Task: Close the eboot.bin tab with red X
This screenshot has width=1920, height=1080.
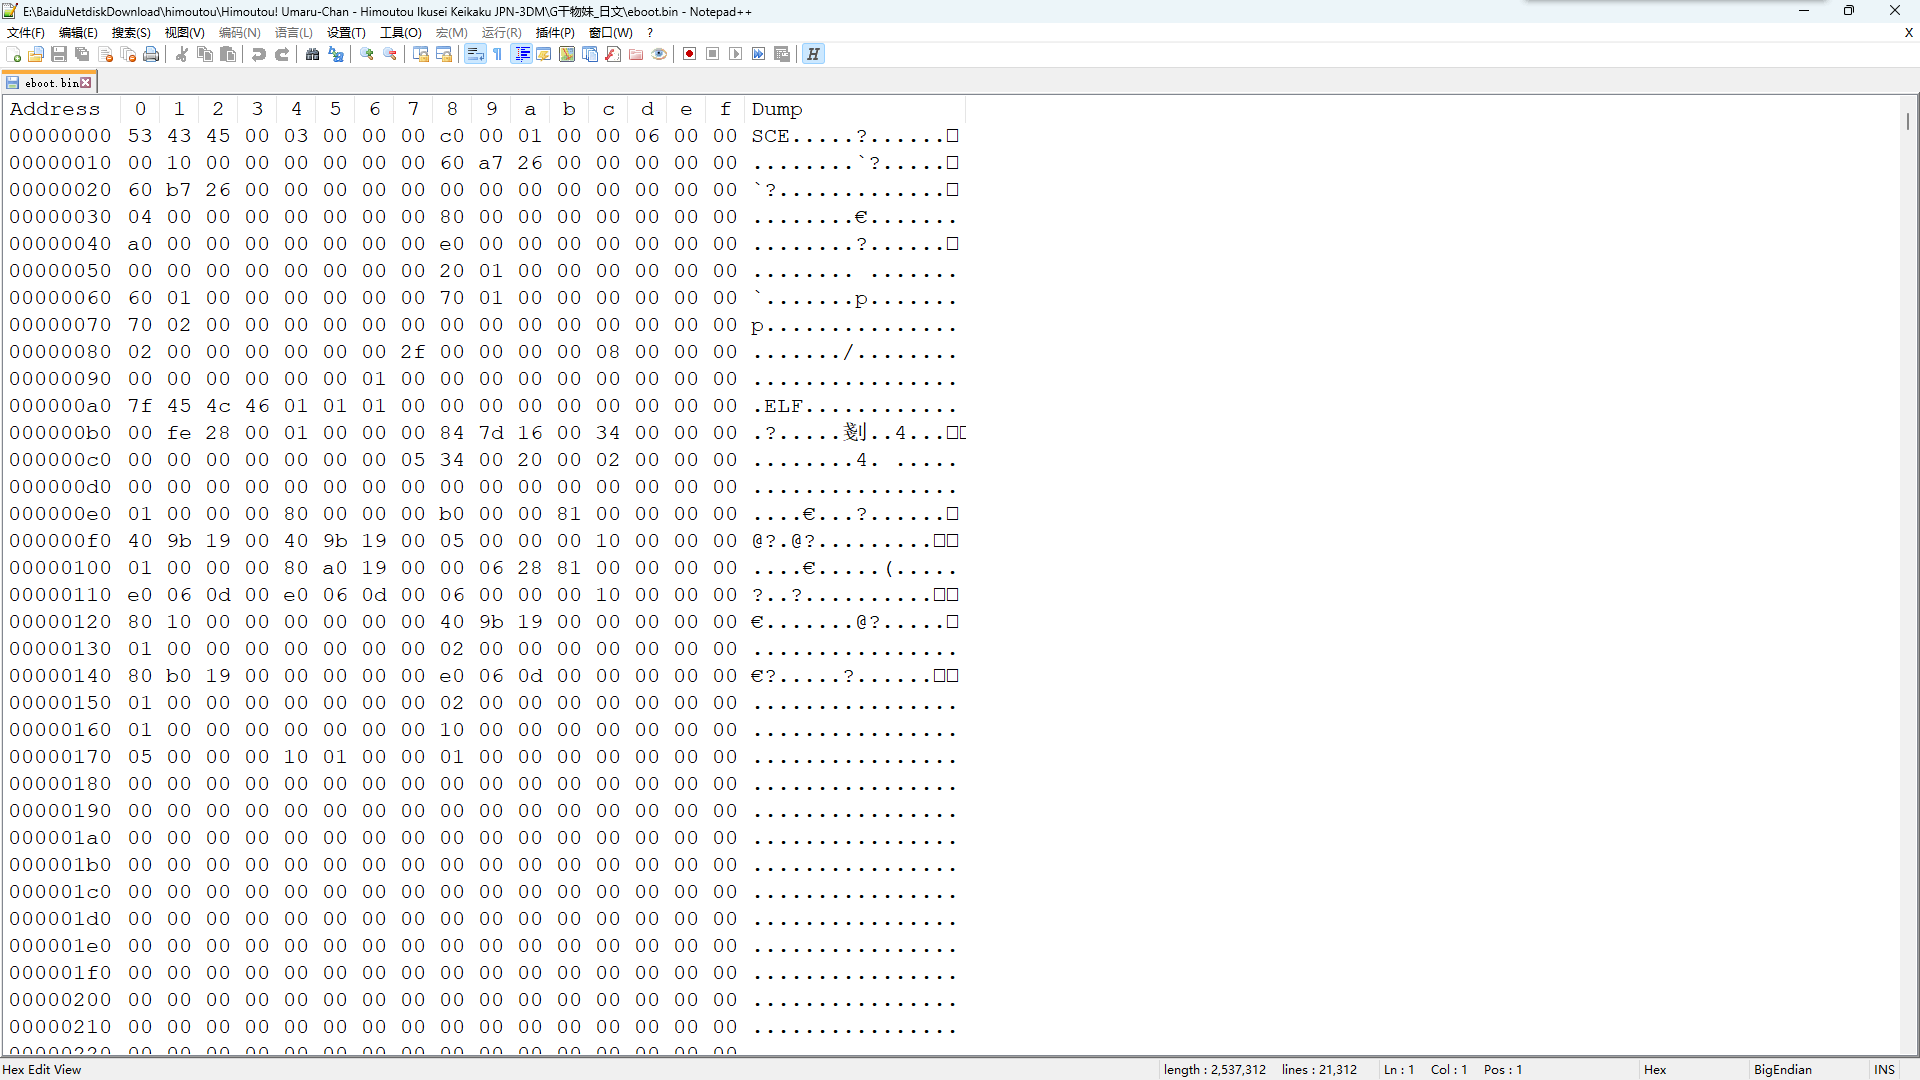Action: pyautogui.click(x=86, y=83)
